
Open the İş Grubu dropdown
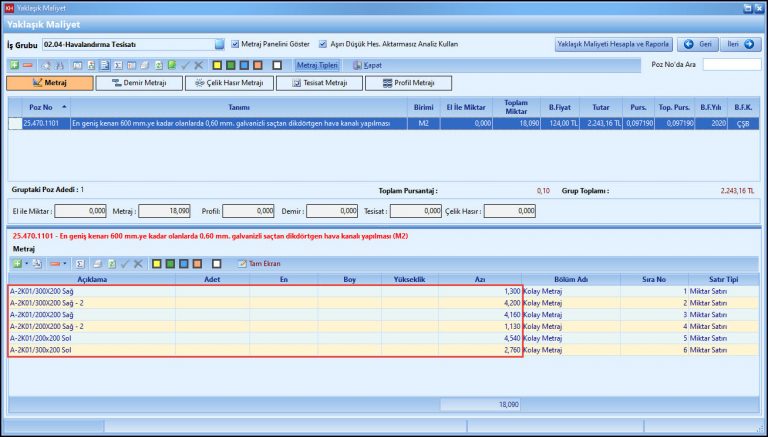[219, 44]
